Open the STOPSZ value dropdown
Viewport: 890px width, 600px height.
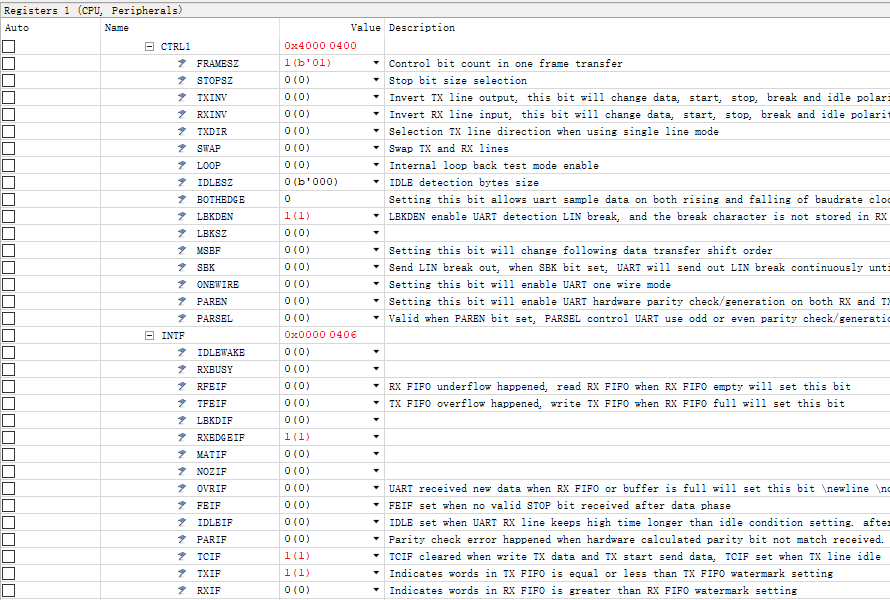376,80
